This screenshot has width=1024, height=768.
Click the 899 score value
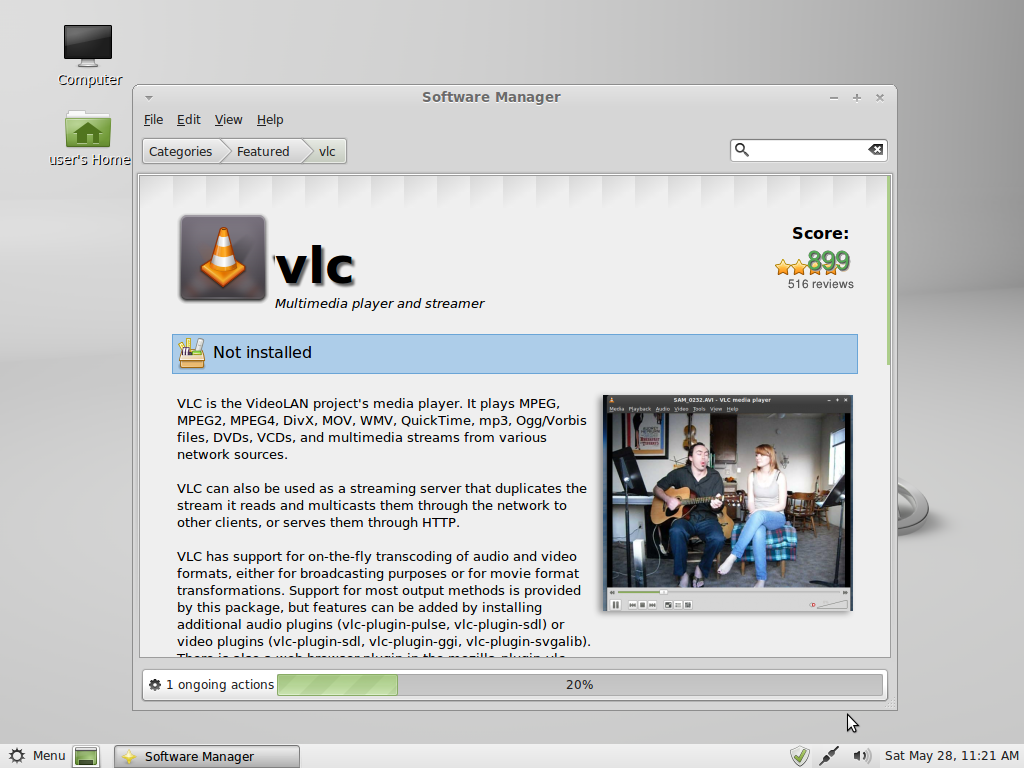tap(828, 262)
